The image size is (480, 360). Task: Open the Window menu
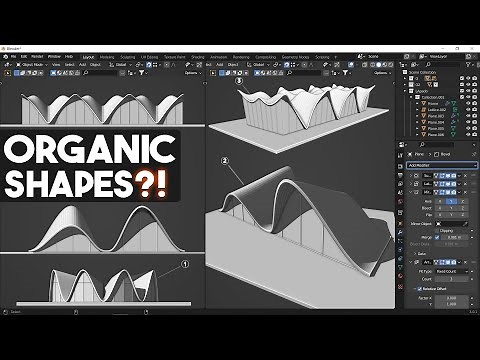point(54,57)
